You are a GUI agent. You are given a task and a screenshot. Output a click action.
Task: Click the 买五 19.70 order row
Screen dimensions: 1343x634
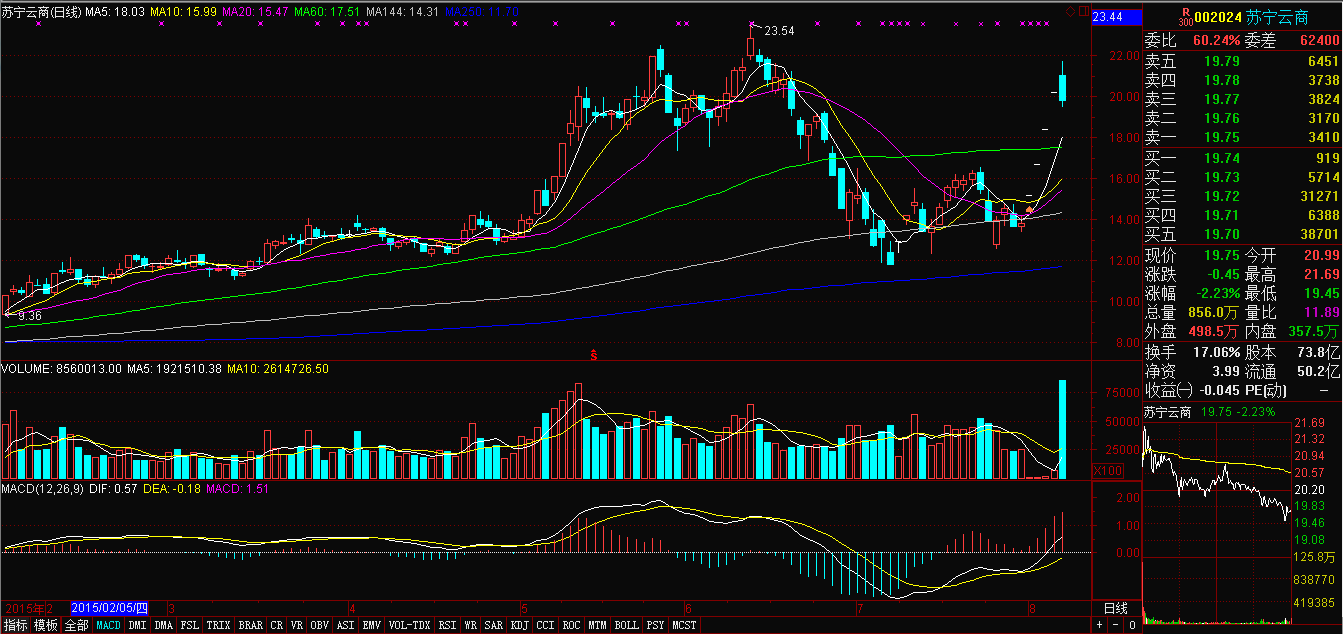(1242, 234)
